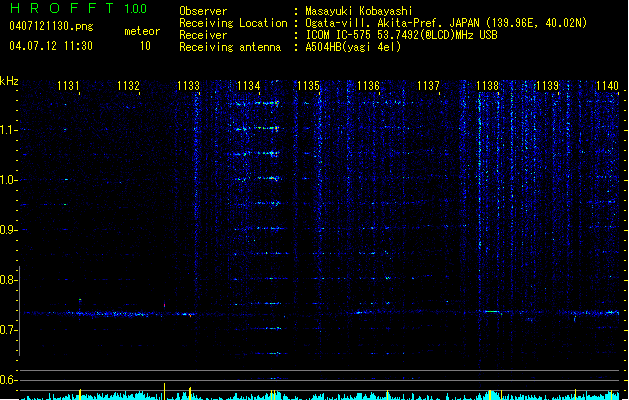This screenshot has height=400, width=629.
Task: Click observer name Masayuki Kobayashi
Action: pos(359,11)
